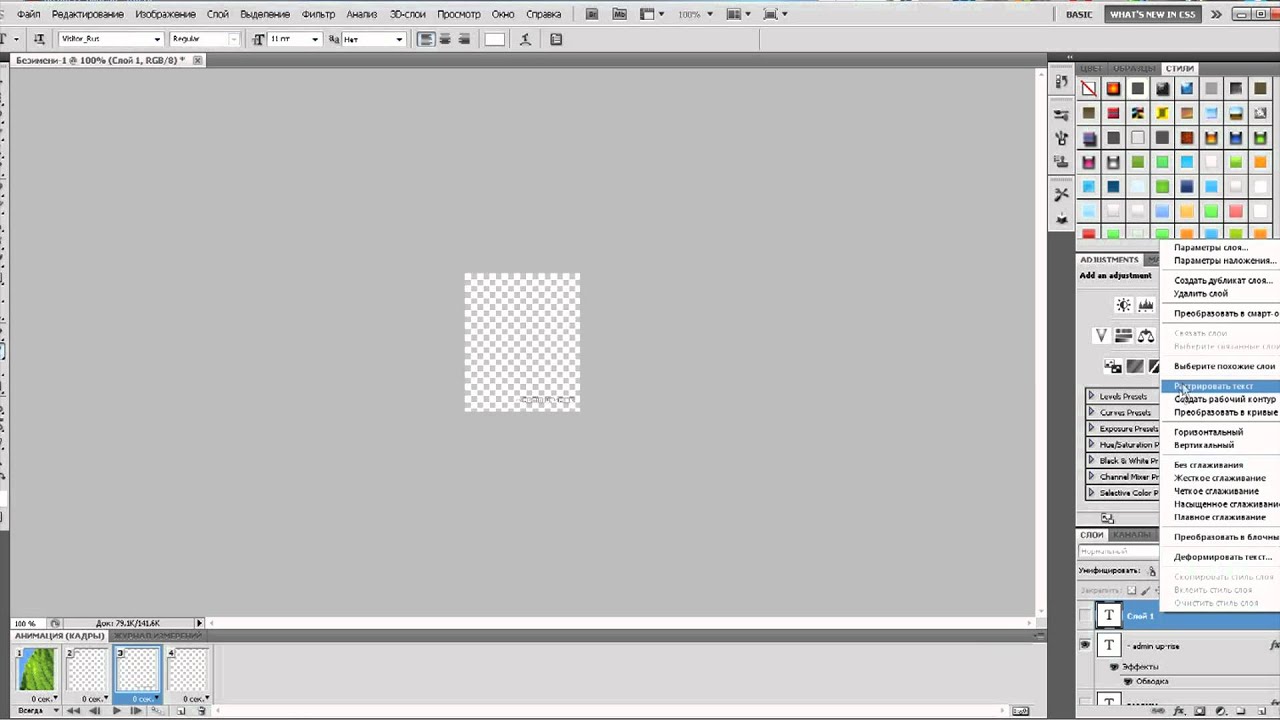Switch to the Цвет tab
This screenshot has width=1280, height=720.
[1091, 68]
